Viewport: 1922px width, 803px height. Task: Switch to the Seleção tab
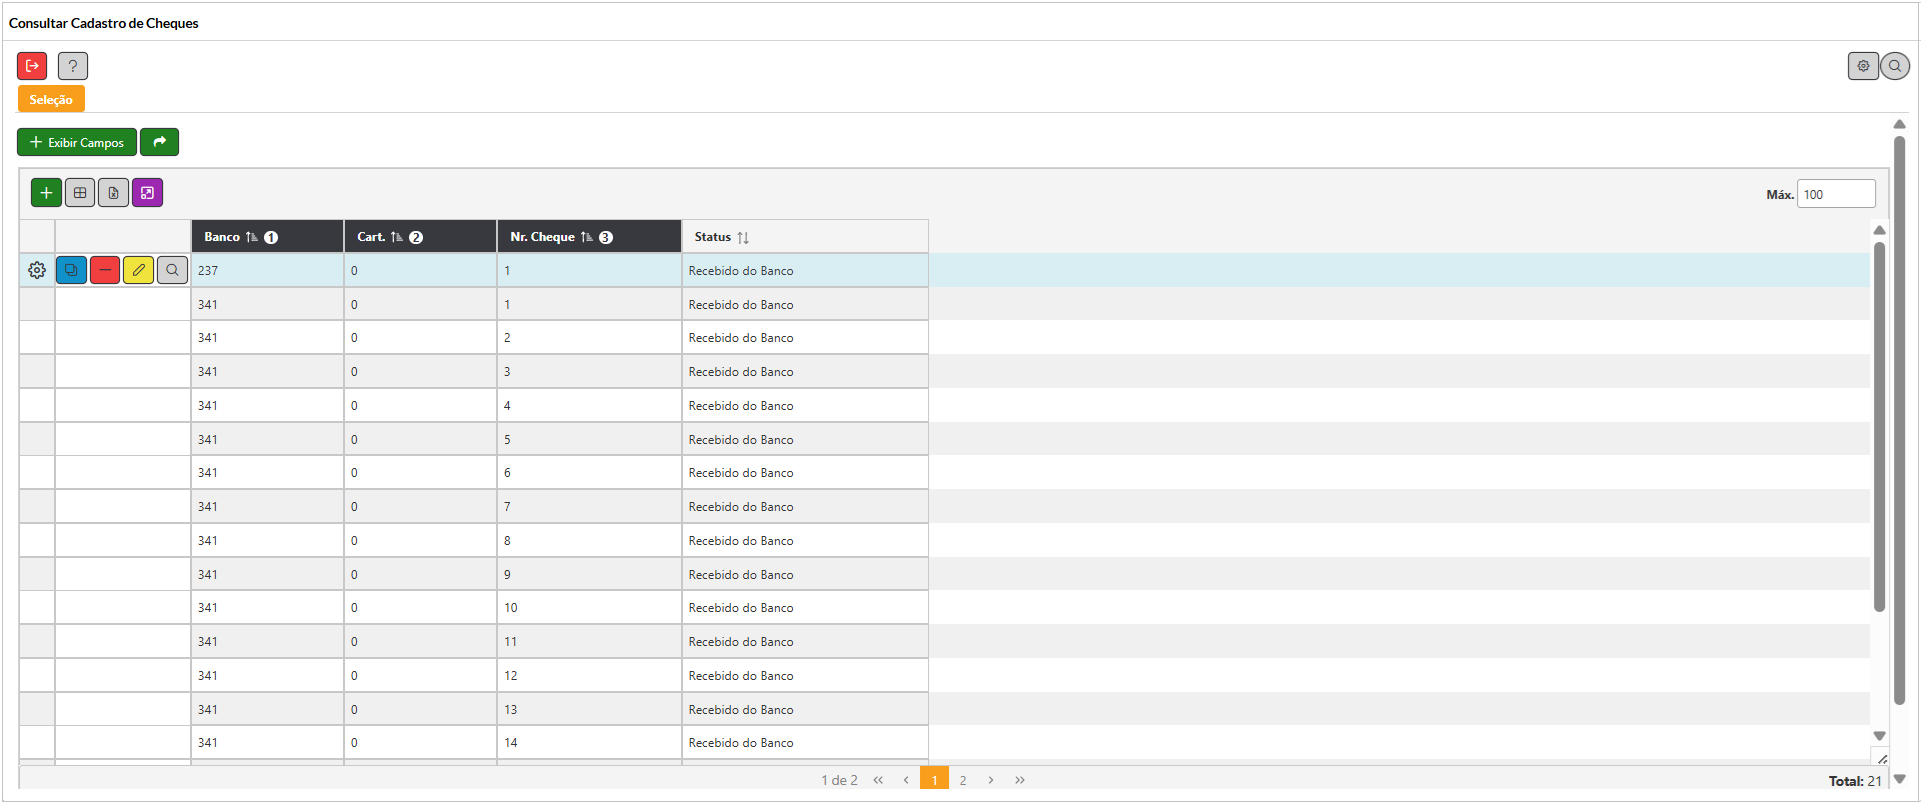(x=51, y=99)
